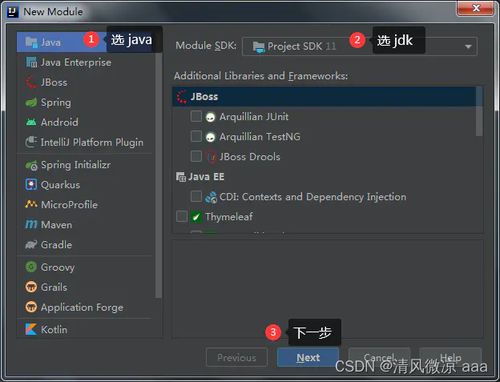Click the 'Java EE' group label
This screenshot has width=500, height=382.
(206, 177)
